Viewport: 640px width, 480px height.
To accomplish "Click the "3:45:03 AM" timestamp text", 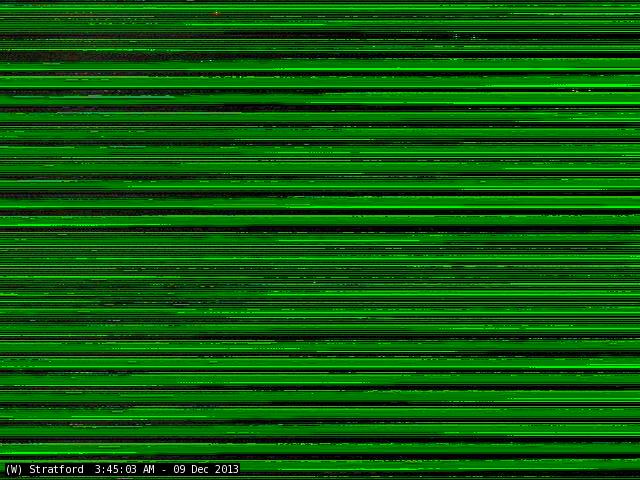I will 124,469.
